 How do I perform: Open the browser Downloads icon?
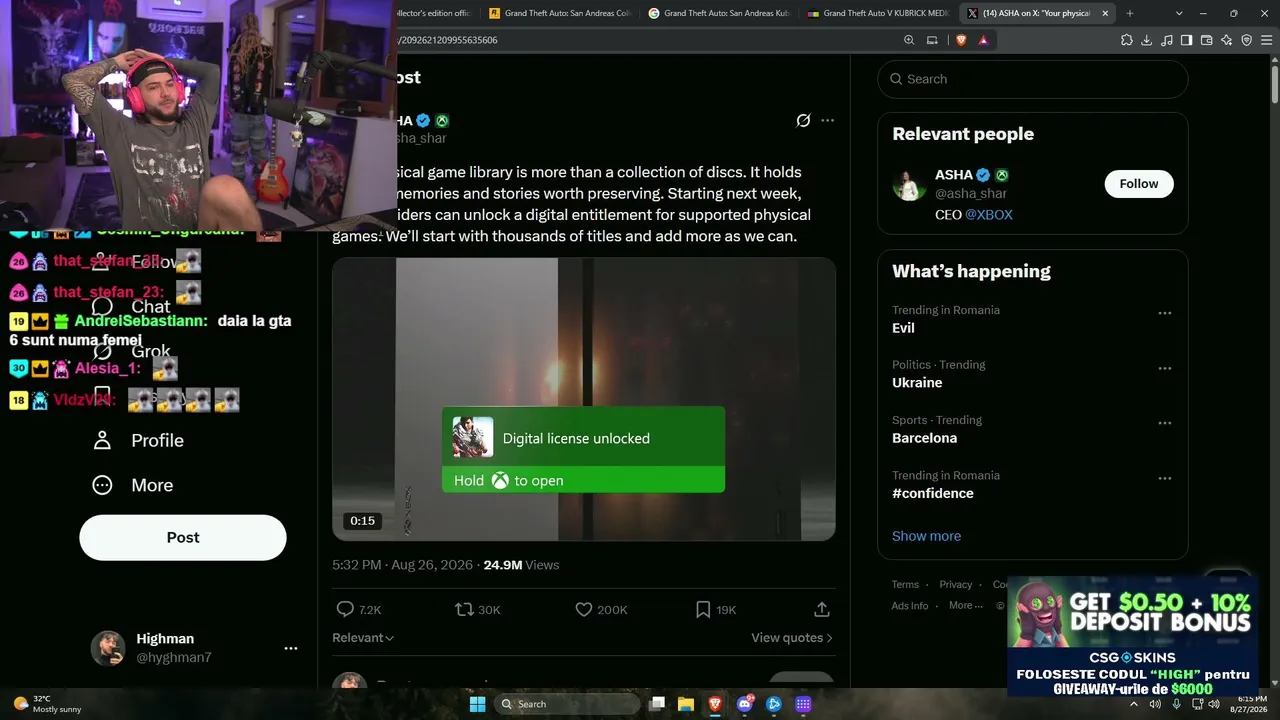[1147, 40]
